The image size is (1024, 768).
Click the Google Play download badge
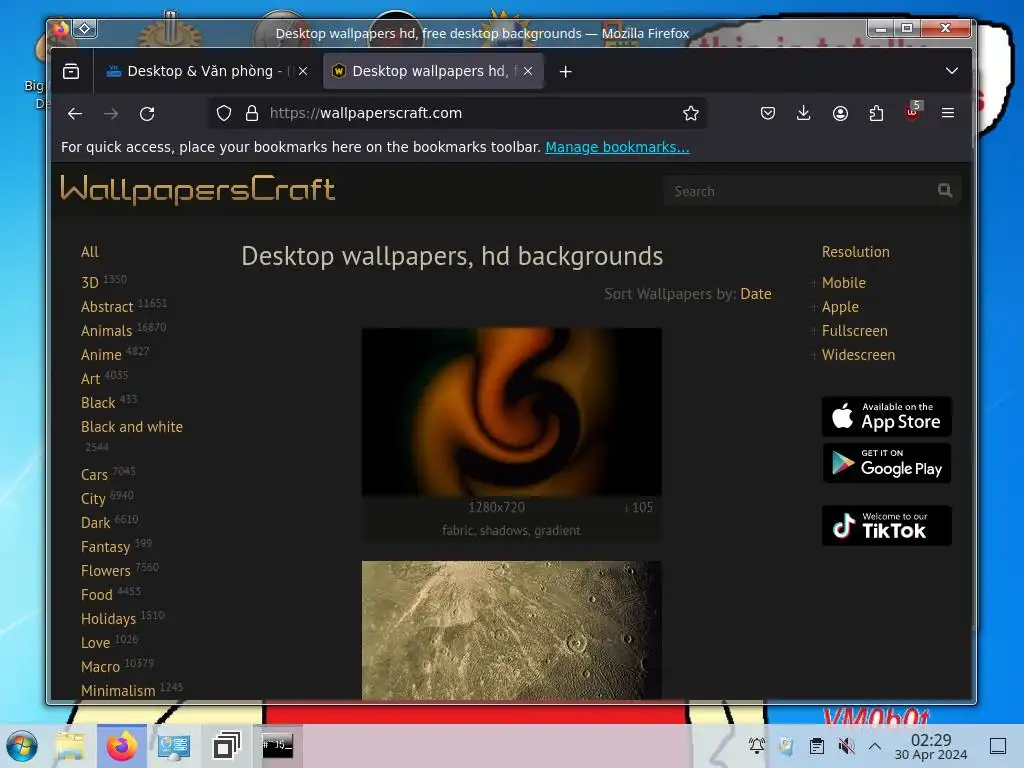886,463
